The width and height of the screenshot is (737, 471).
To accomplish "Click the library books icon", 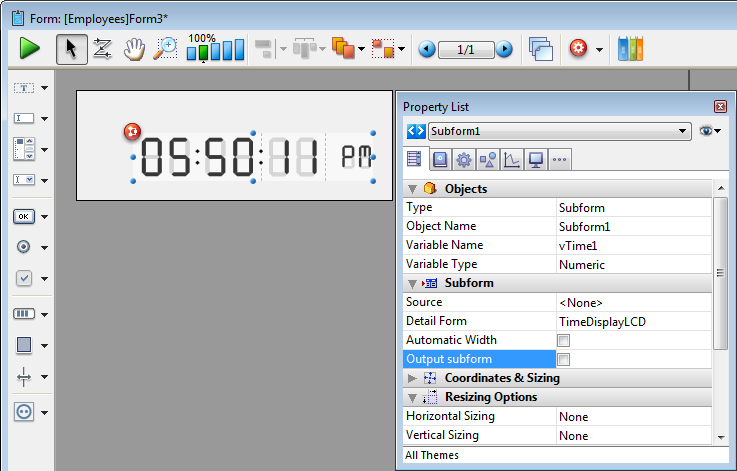I will coord(631,48).
